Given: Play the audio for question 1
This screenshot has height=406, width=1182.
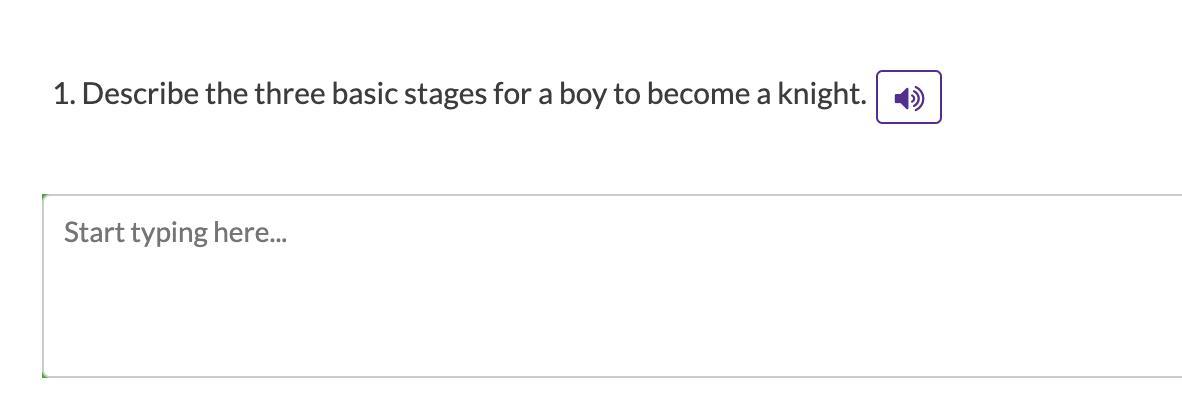Looking at the screenshot, I should click(x=908, y=97).
